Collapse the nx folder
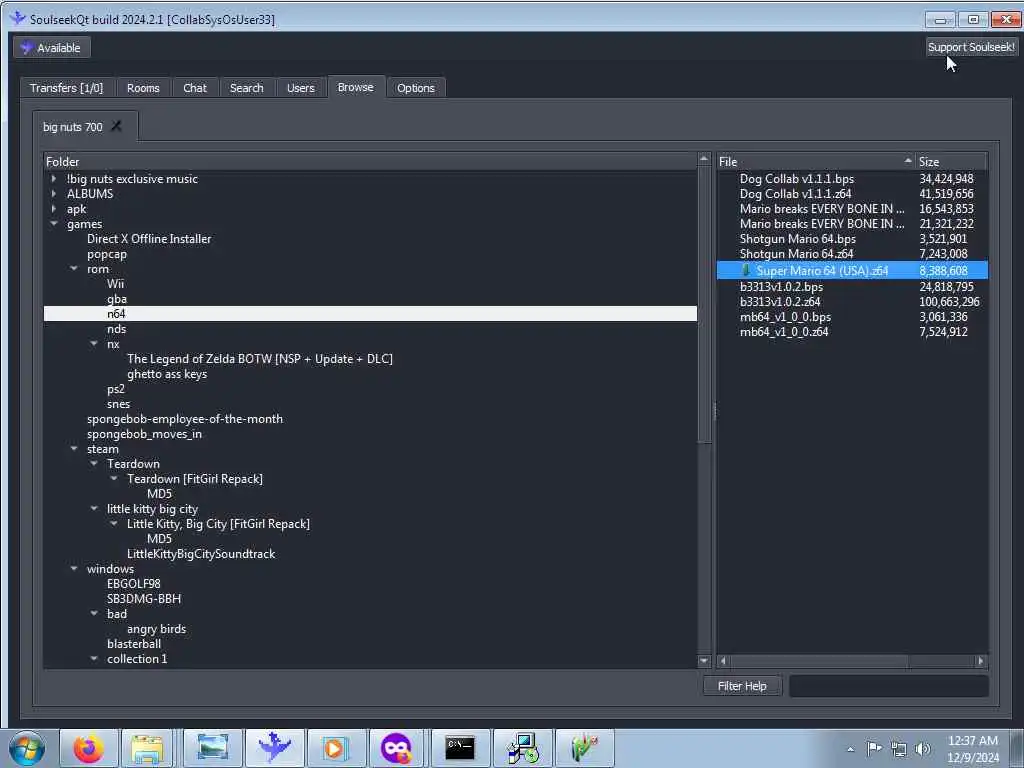 (x=94, y=344)
